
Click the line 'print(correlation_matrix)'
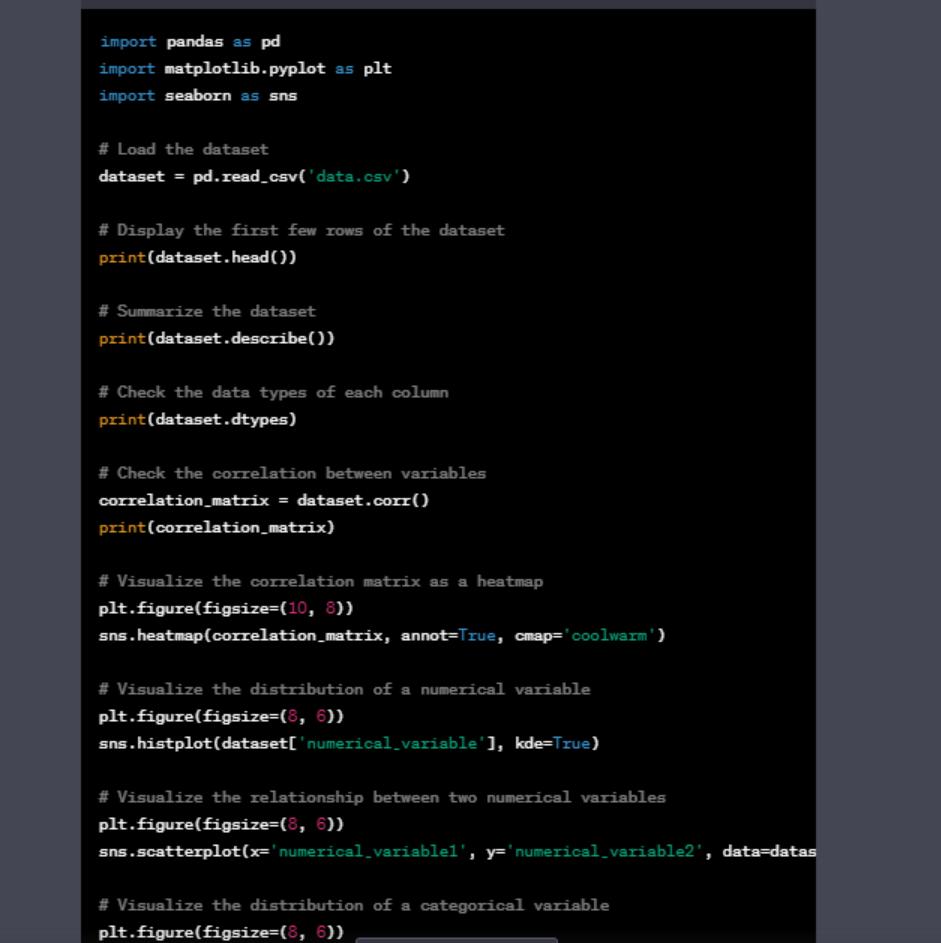[216, 527]
